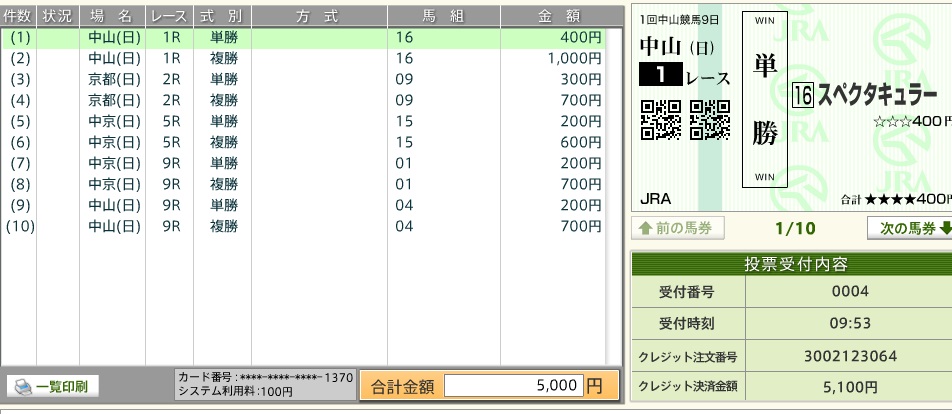The image size is (952, 414).
Task: Click horse number 15 in row 5
Action: click(404, 121)
